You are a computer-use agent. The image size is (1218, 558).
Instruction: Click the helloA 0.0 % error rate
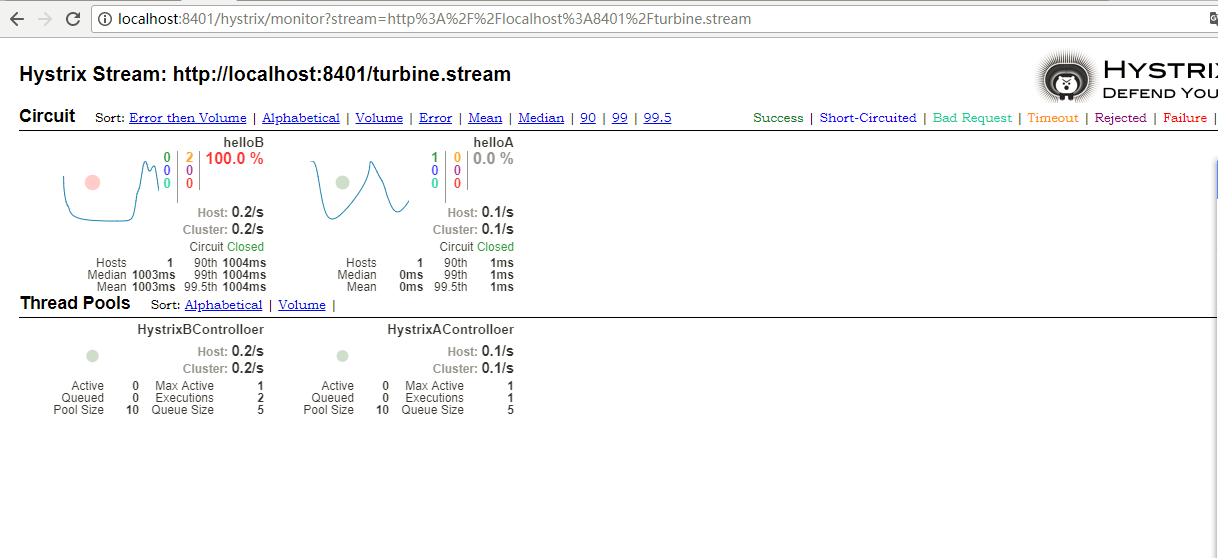click(493, 159)
